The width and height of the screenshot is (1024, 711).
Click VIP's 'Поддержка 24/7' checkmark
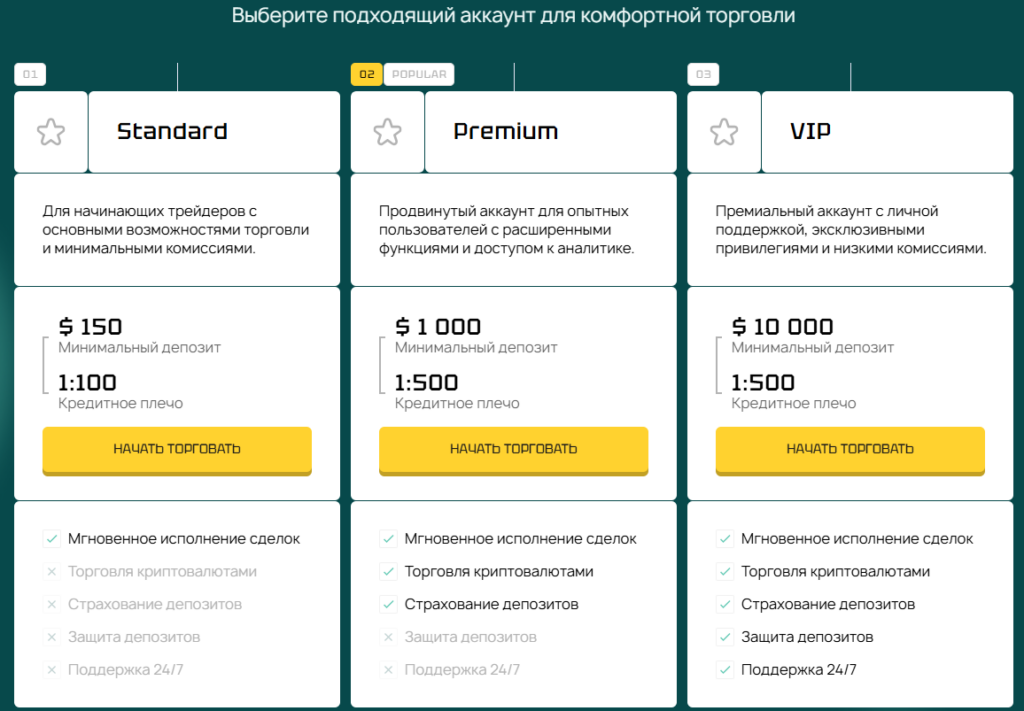pyautogui.click(x=725, y=670)
